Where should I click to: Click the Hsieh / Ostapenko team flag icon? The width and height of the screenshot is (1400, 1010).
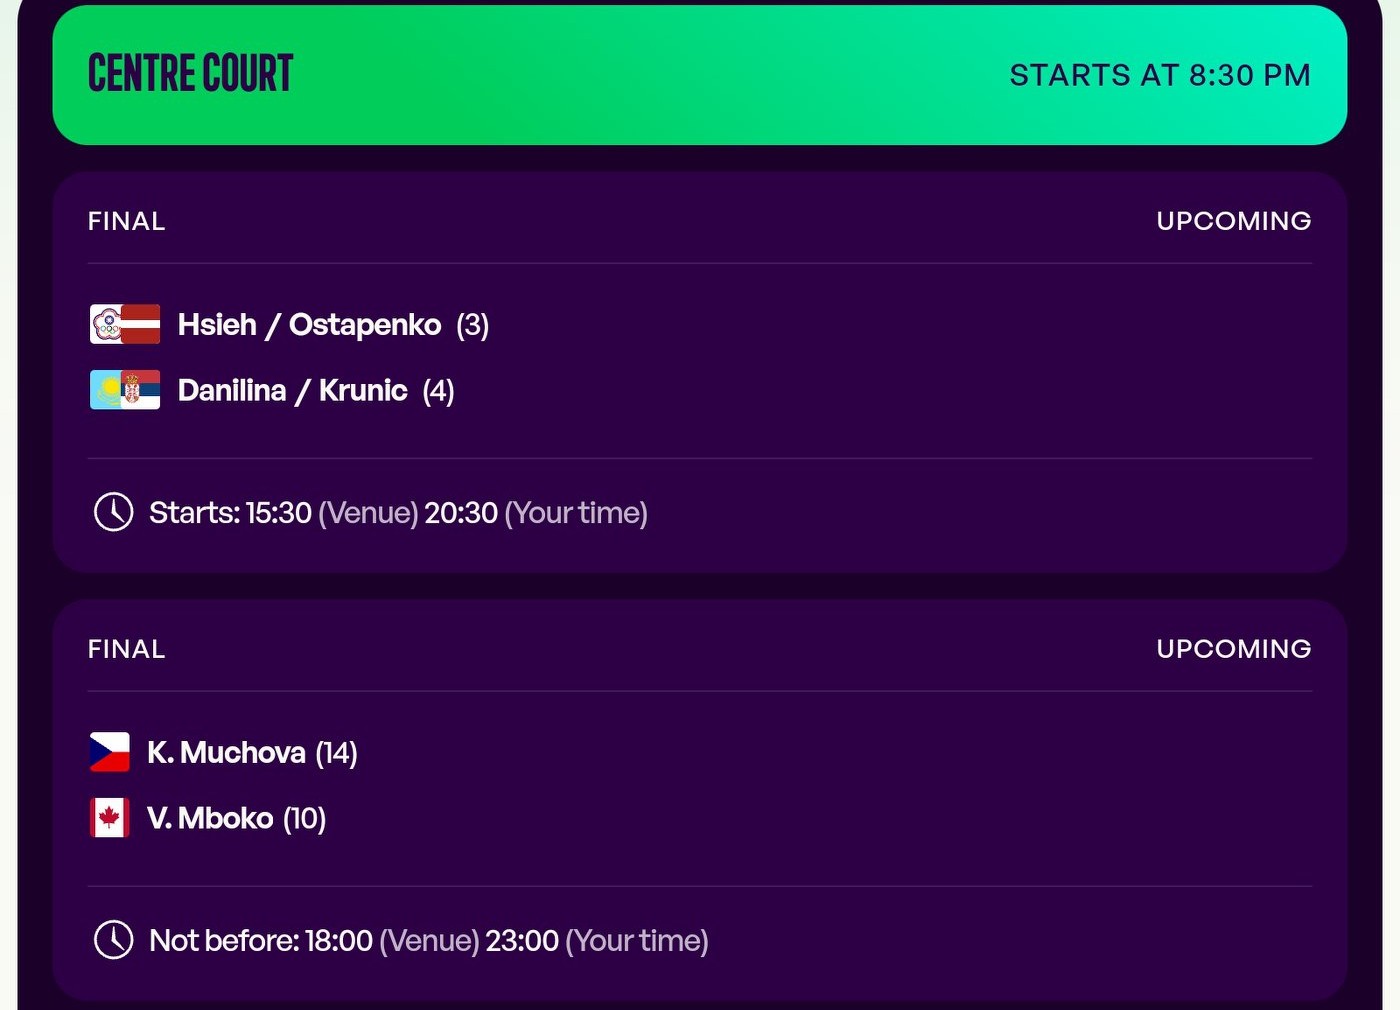point(125,324)
